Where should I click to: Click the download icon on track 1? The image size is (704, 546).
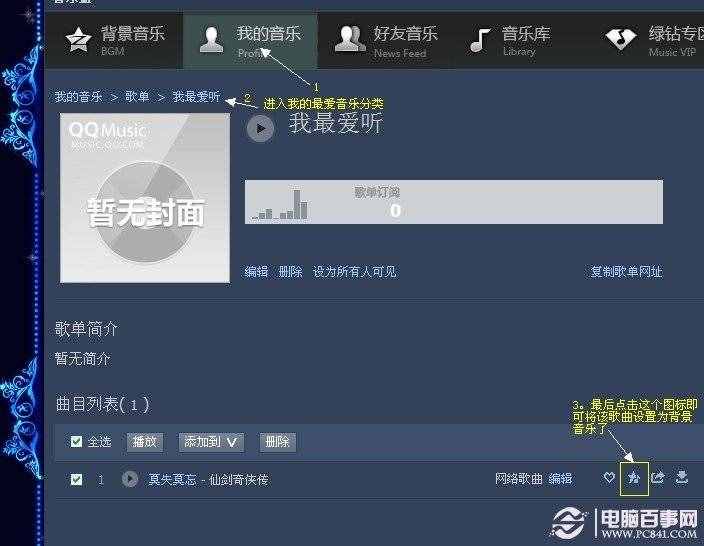point(682,477)
